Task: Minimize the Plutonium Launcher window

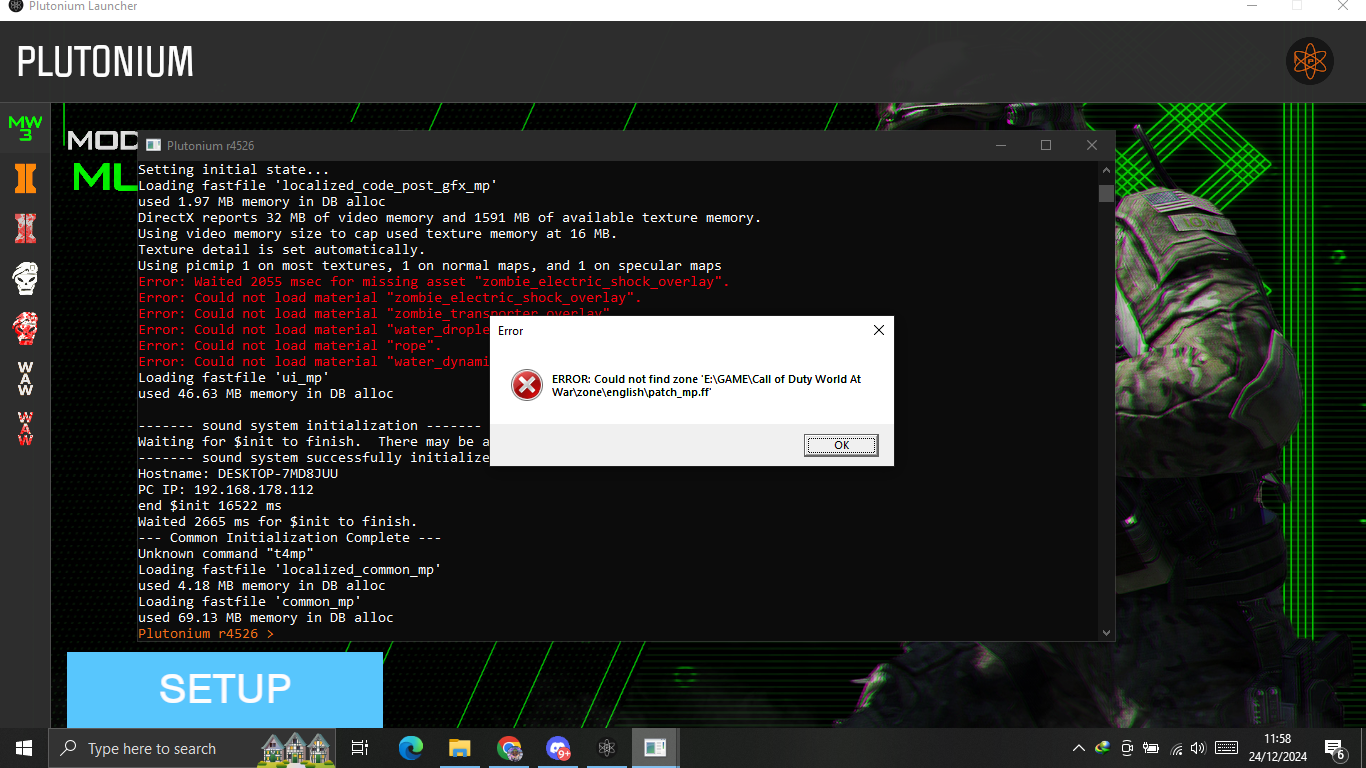Action: pyautogui.click(x=1252, y=6)
